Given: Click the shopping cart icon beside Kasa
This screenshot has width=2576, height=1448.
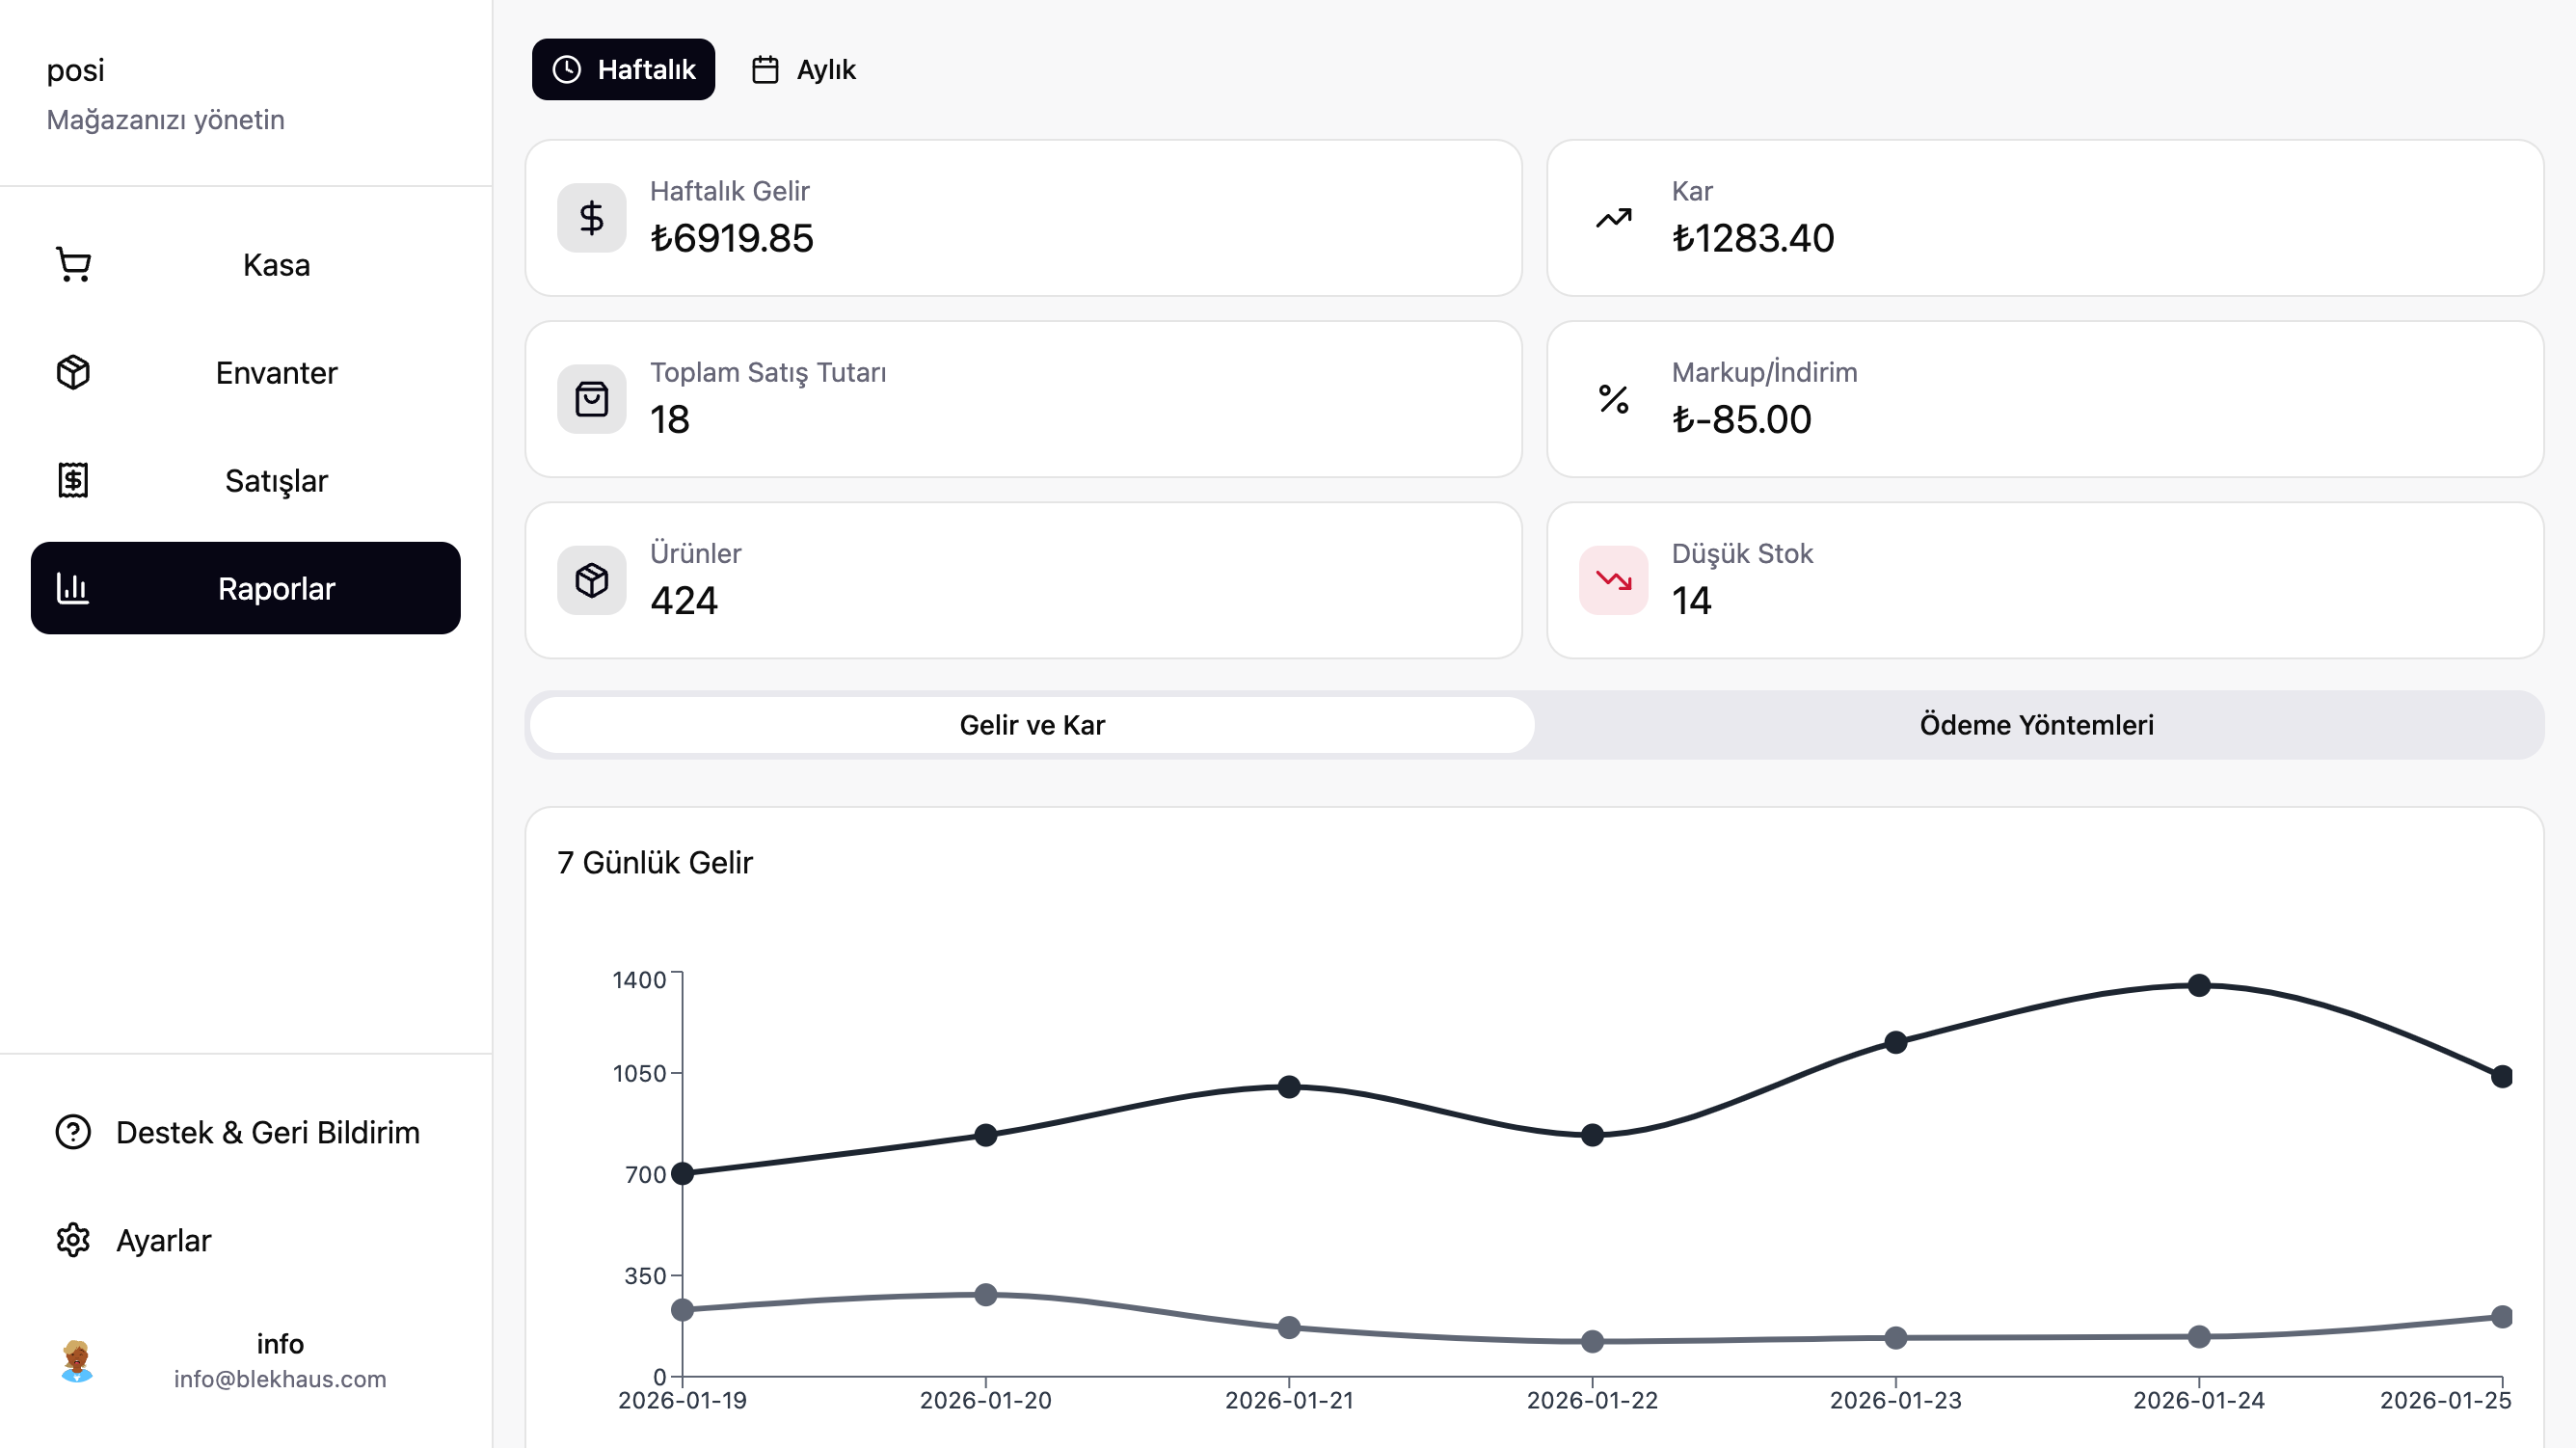Looking at the screenshot, I should coord(73,265).
